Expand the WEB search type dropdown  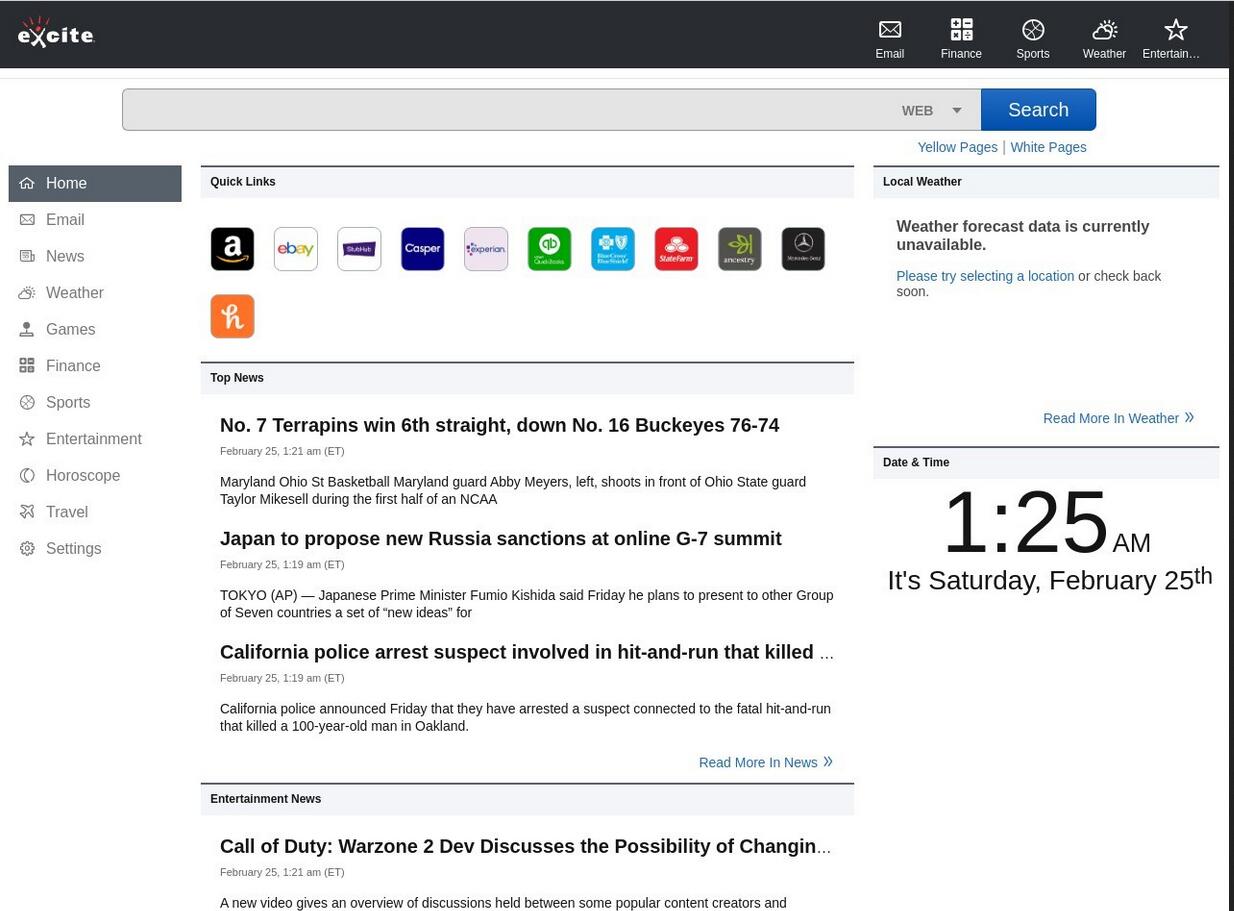932,110
